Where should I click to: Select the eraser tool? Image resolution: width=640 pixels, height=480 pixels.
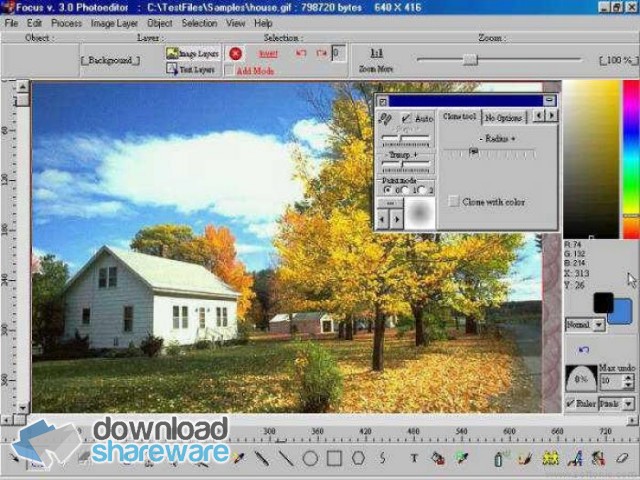pyautogui.click(x=622, y=458)
